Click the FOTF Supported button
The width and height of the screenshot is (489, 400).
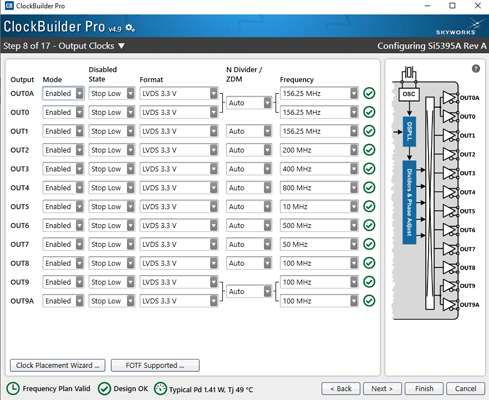(155, 365)
